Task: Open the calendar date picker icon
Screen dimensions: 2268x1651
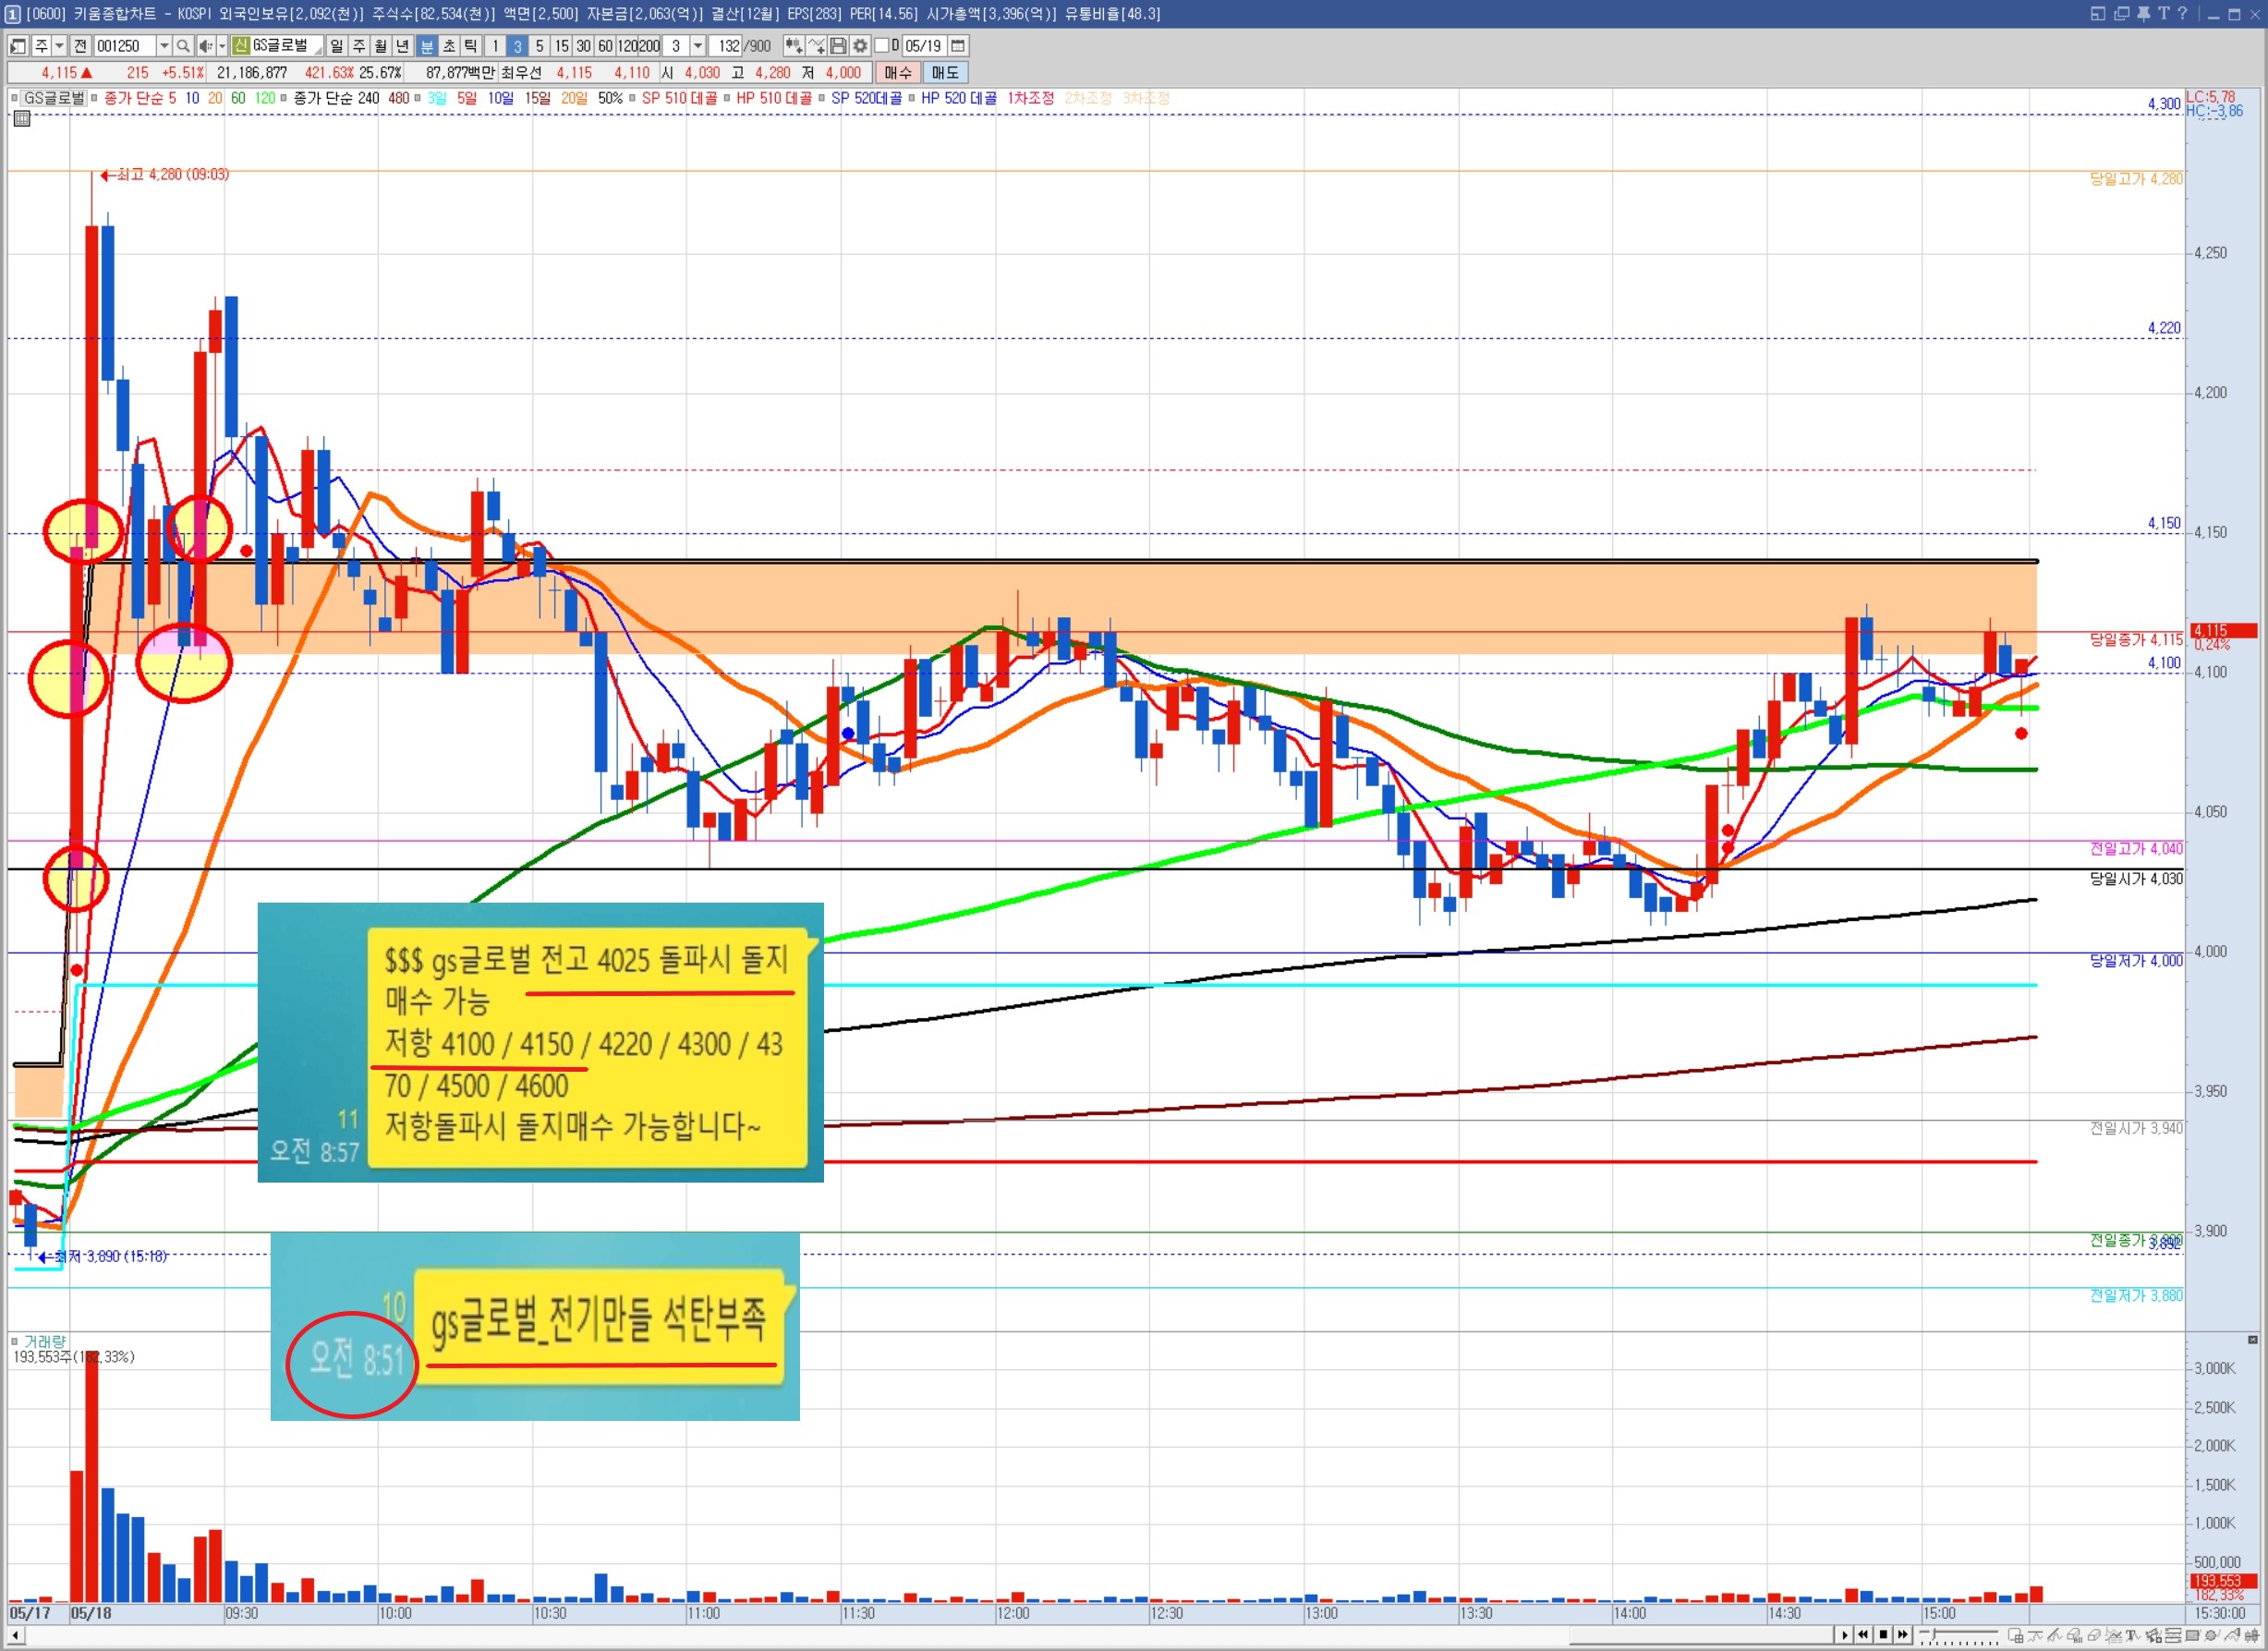Action: tap(957, 46)
